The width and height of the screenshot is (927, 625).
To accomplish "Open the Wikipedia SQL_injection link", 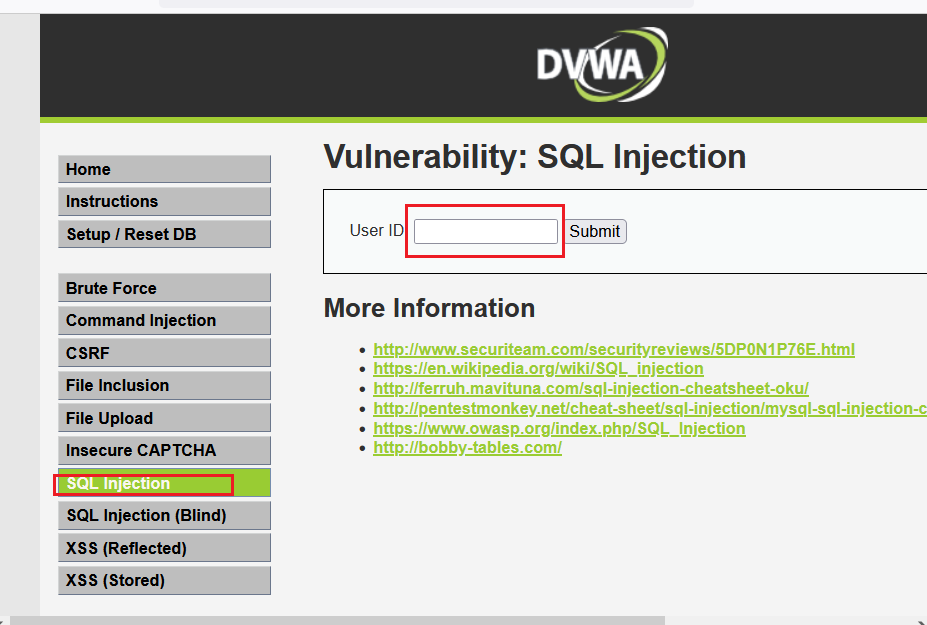I will [538, 369].
